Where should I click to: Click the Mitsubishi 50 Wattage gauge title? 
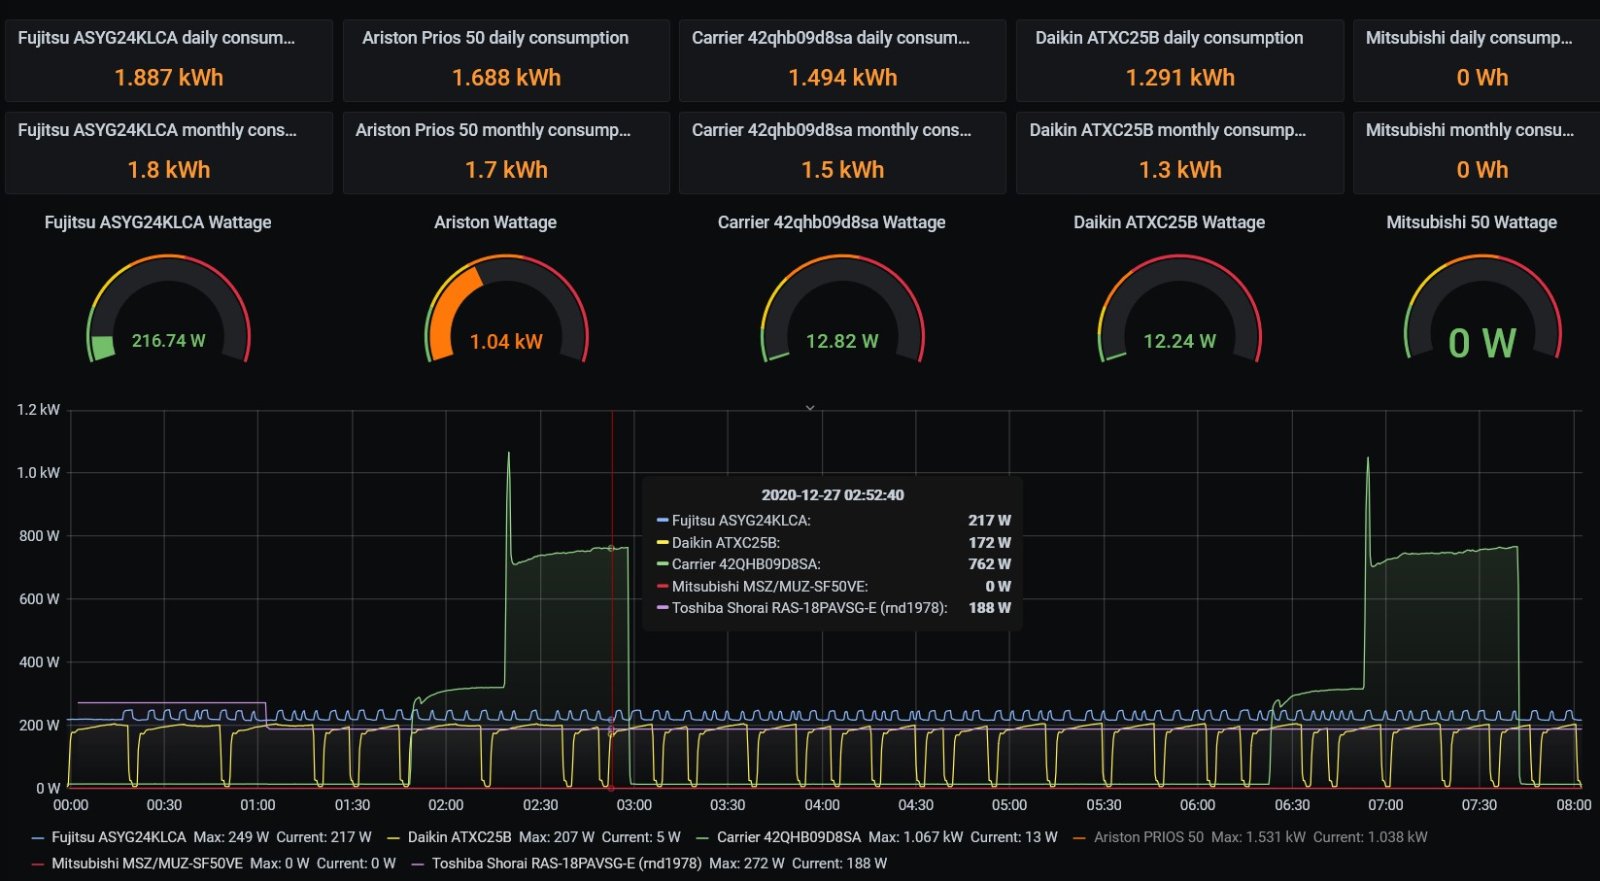[1471, 222]
